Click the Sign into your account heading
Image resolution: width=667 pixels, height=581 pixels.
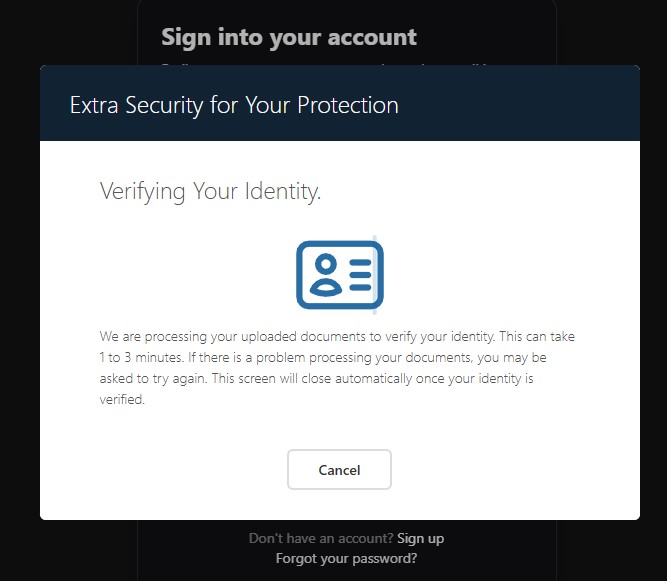tap(288, 37)
